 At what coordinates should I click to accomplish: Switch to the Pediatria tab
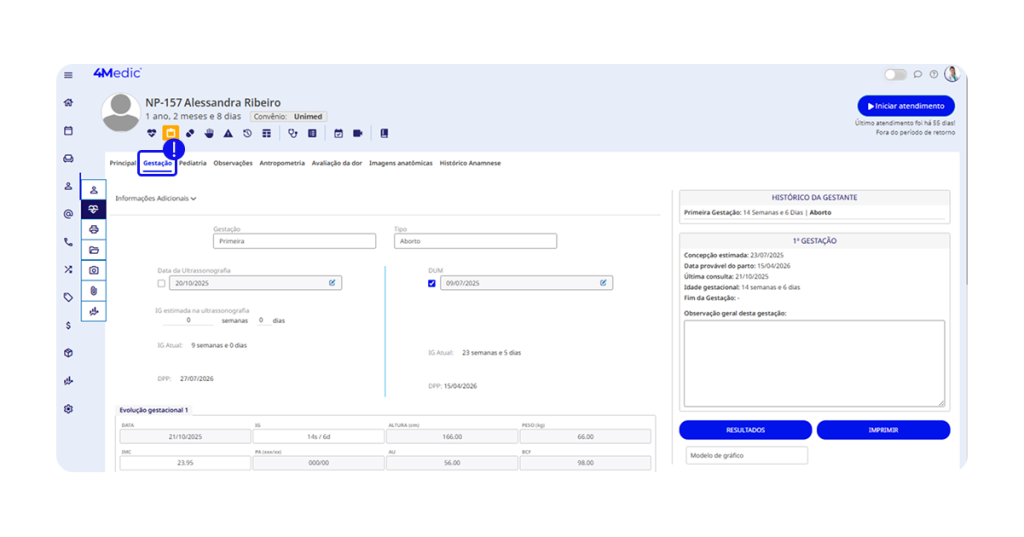point(192,163)
